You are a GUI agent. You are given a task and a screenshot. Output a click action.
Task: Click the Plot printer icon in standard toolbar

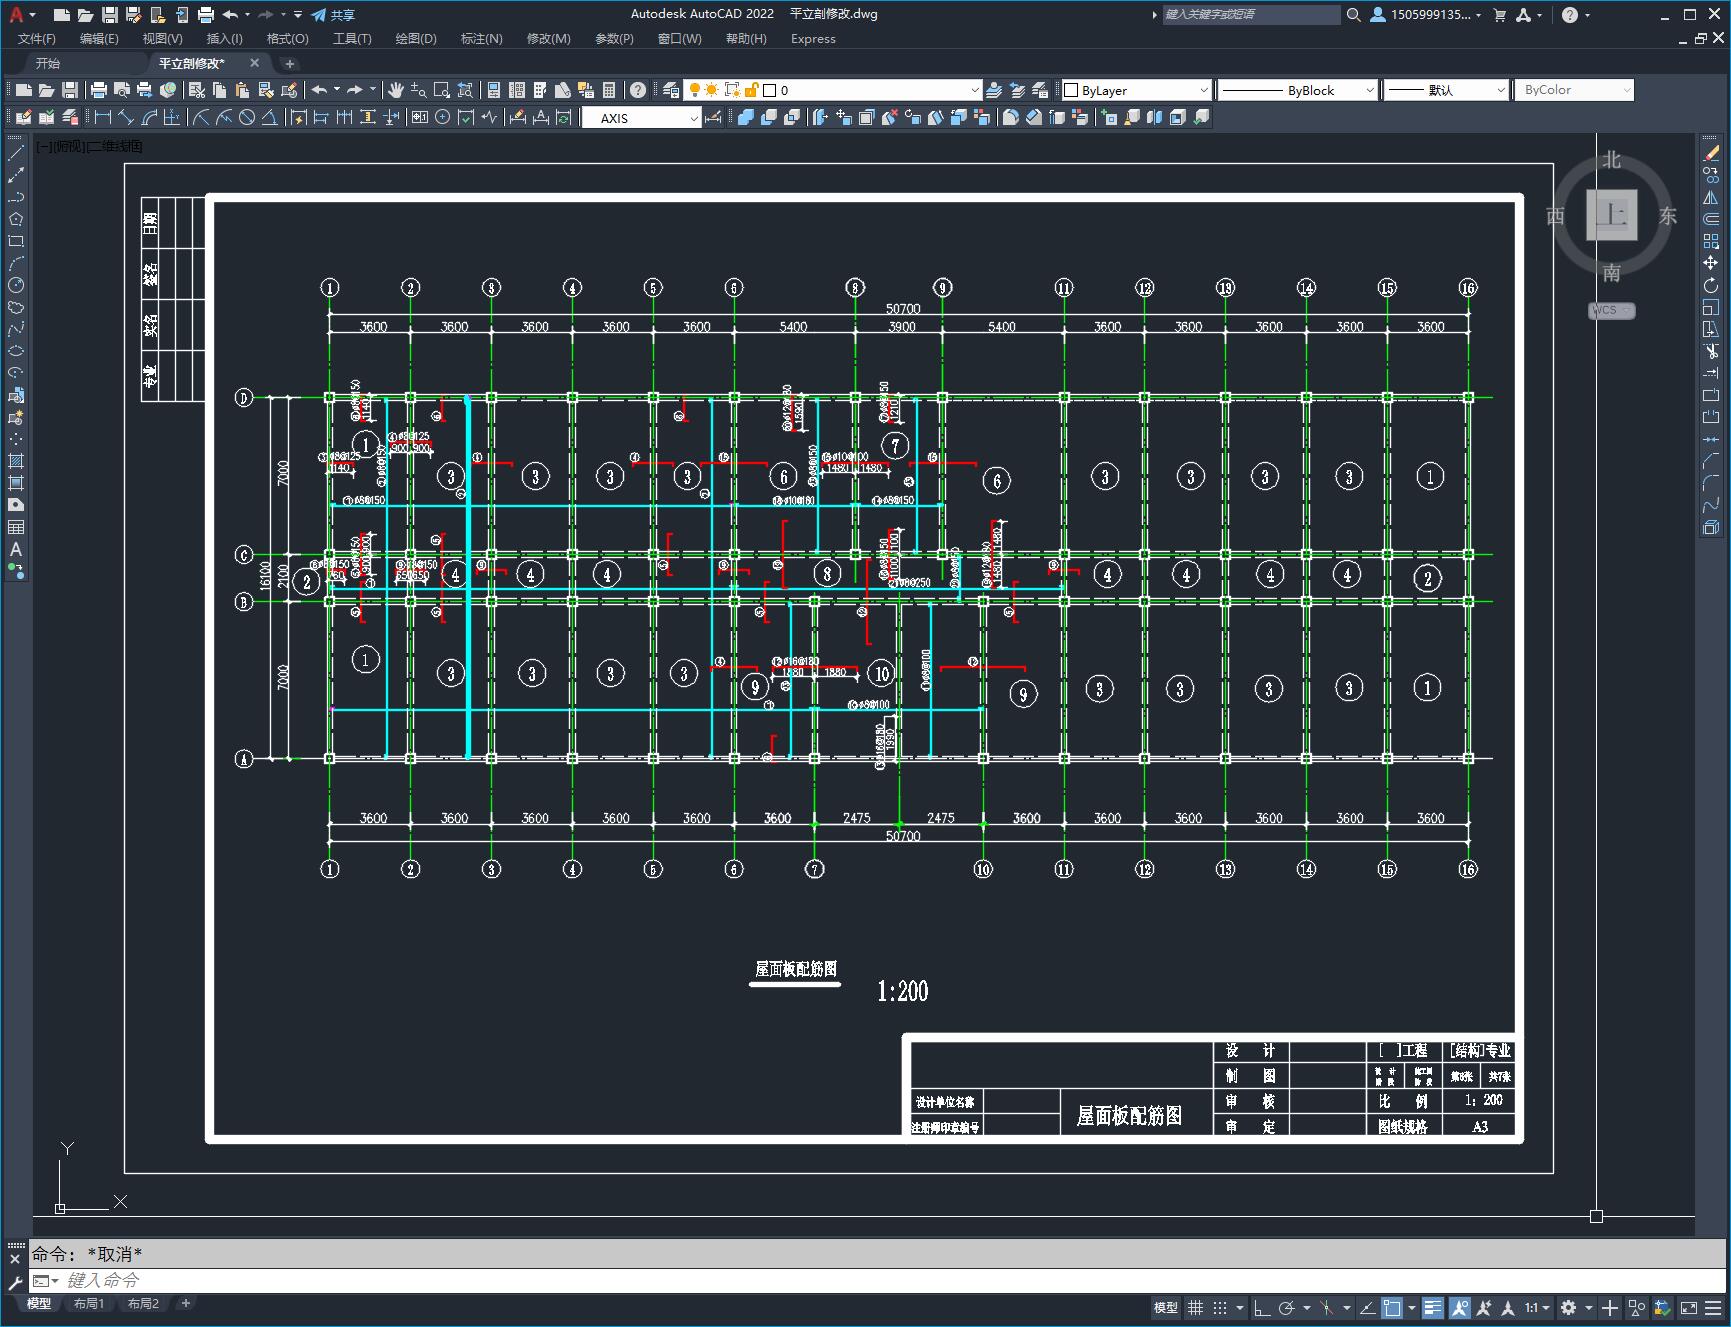tap(99, 90)
